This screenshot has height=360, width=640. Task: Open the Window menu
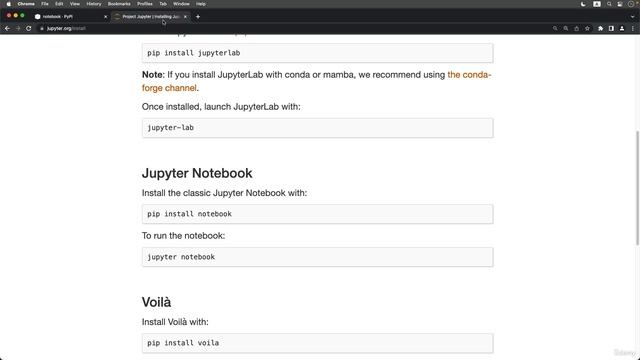coord(181,4)
